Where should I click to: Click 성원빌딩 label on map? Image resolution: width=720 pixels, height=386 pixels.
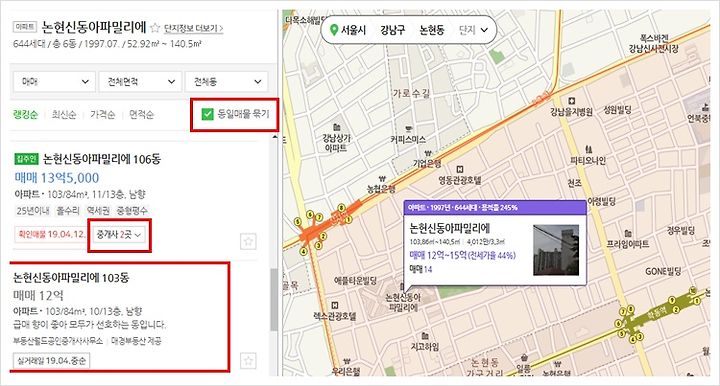[617, 110]
